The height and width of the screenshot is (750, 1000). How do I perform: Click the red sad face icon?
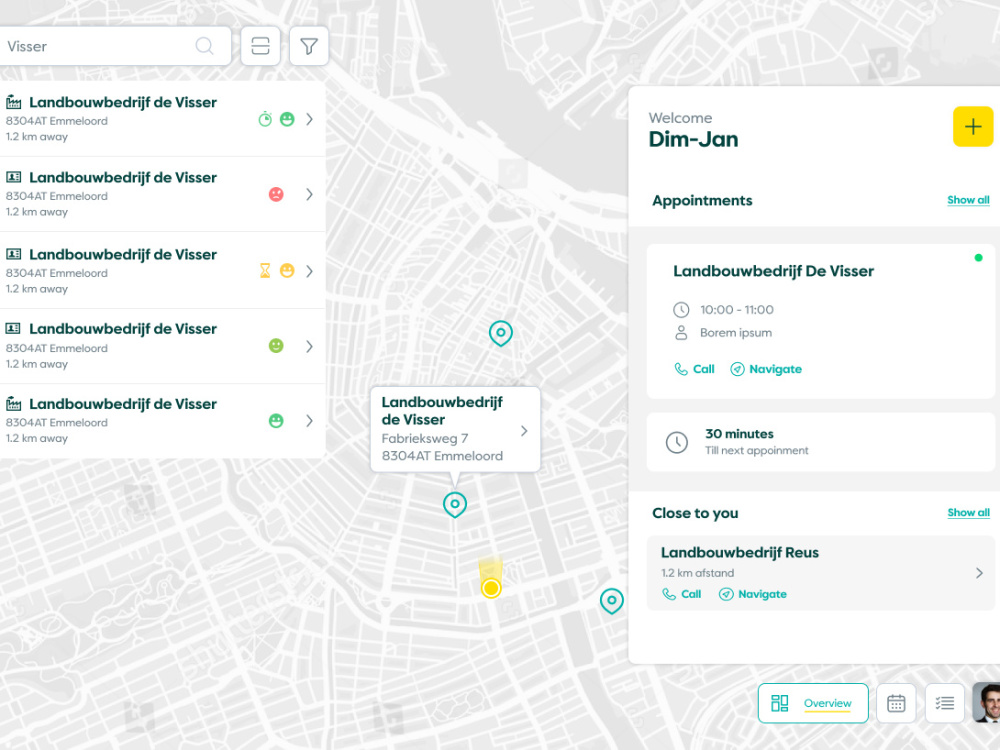pos(276,194)
